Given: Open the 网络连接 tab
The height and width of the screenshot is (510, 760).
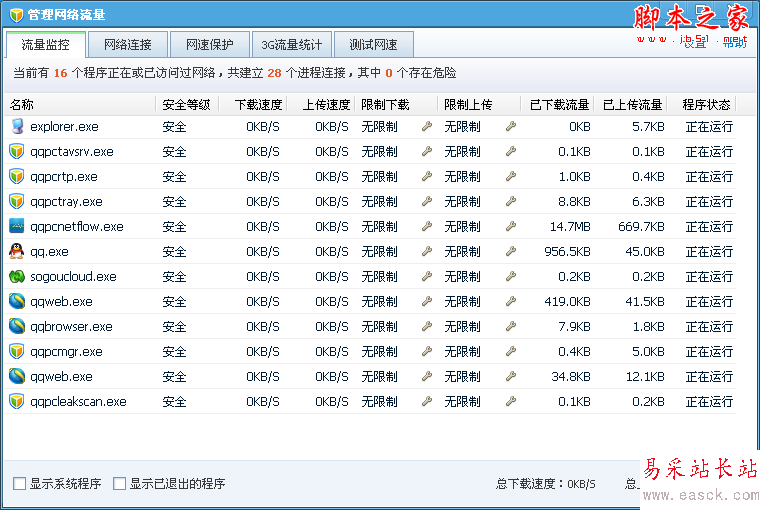Looking at the screenshot, I should click(128, 45).
